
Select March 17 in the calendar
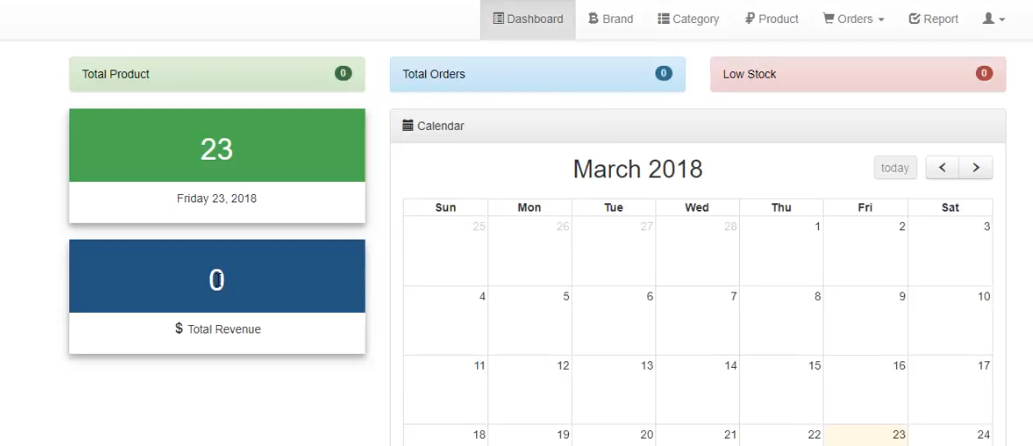click(x=950, y=390)
